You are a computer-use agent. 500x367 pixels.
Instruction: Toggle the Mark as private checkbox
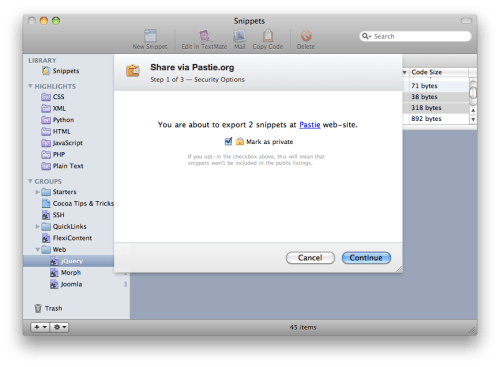coord(228,142)
